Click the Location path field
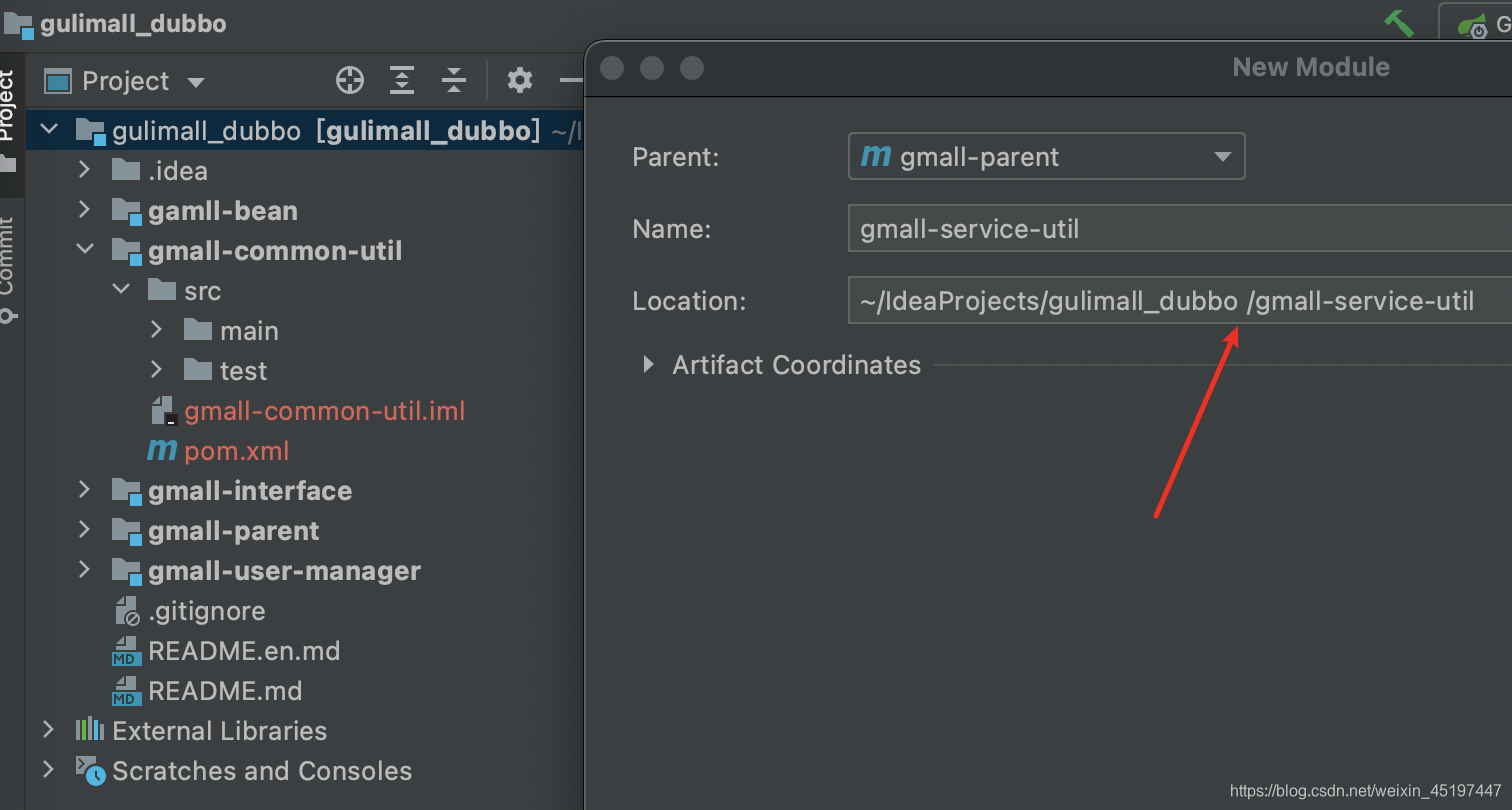The width and height of the screenshot is (1512, 810). click(1180, 300)
